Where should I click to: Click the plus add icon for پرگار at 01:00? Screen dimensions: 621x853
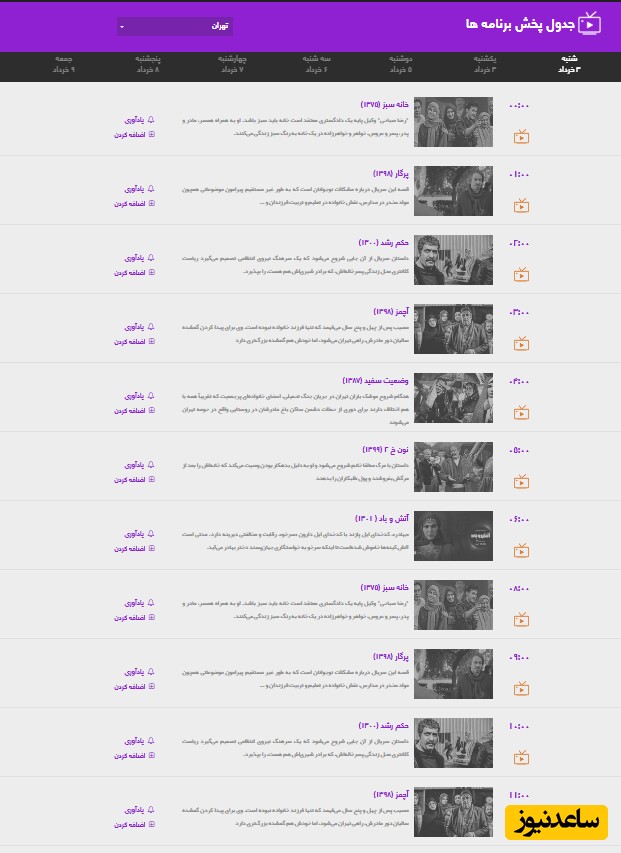click(152, 203)
